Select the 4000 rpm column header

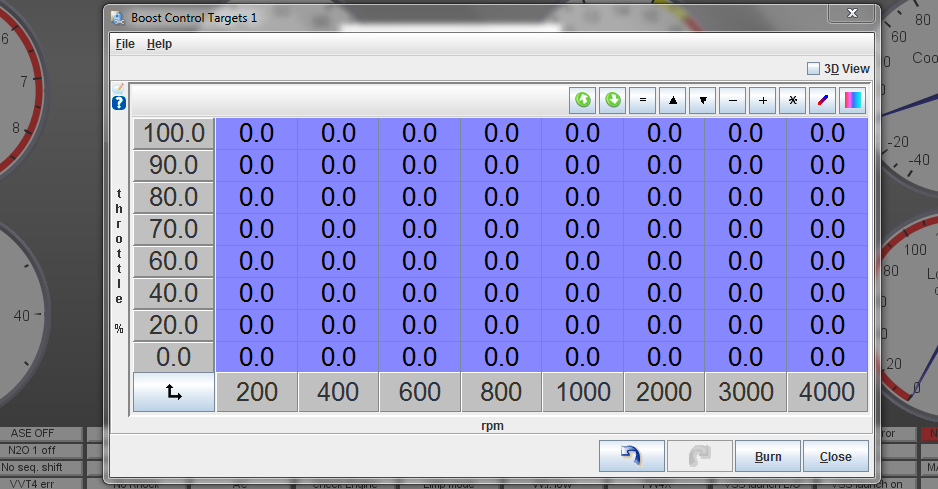click(827, 393)
